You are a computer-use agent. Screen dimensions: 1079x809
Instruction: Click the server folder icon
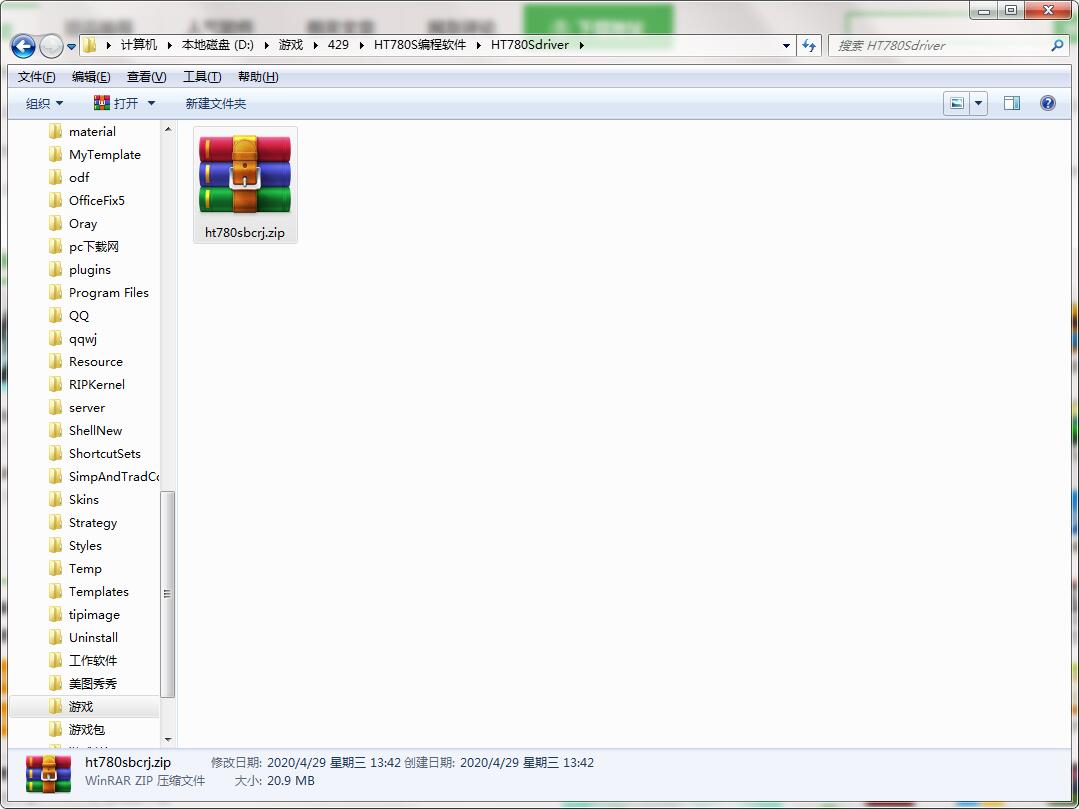tap(56, 407)
